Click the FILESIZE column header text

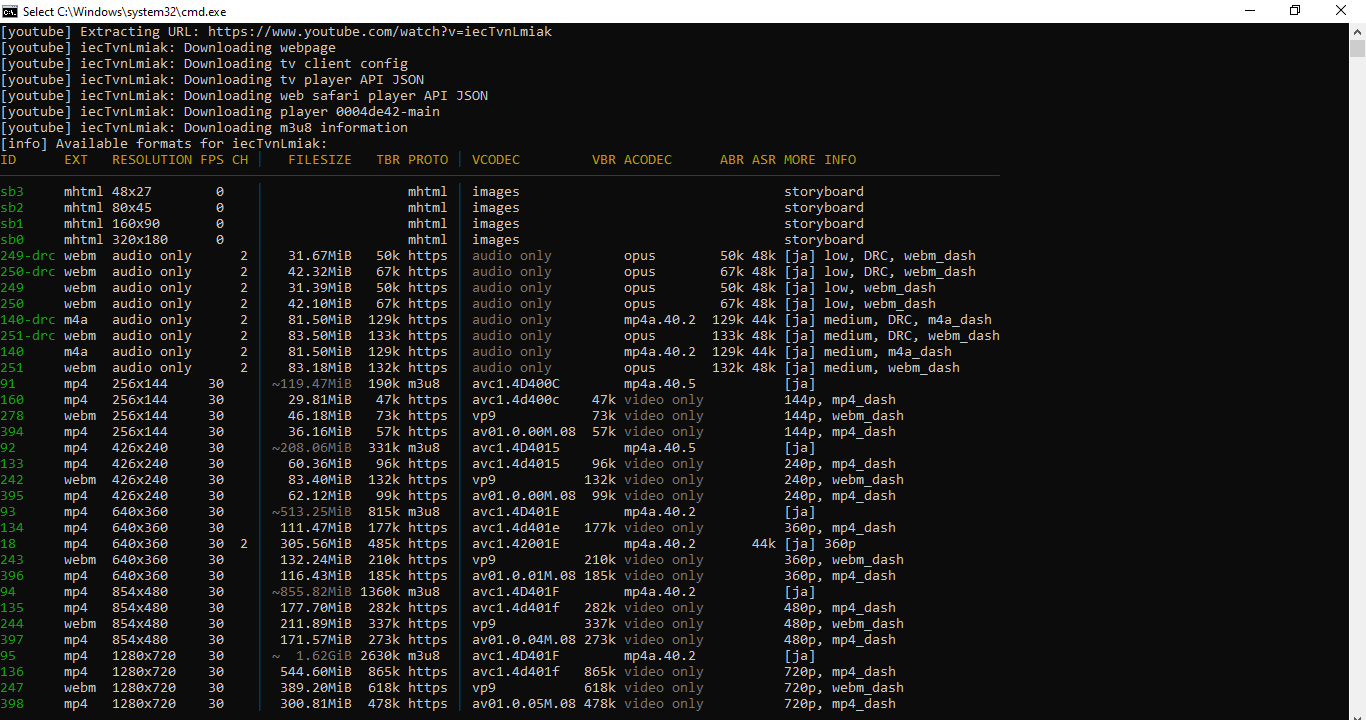click(x=319, y=160)
